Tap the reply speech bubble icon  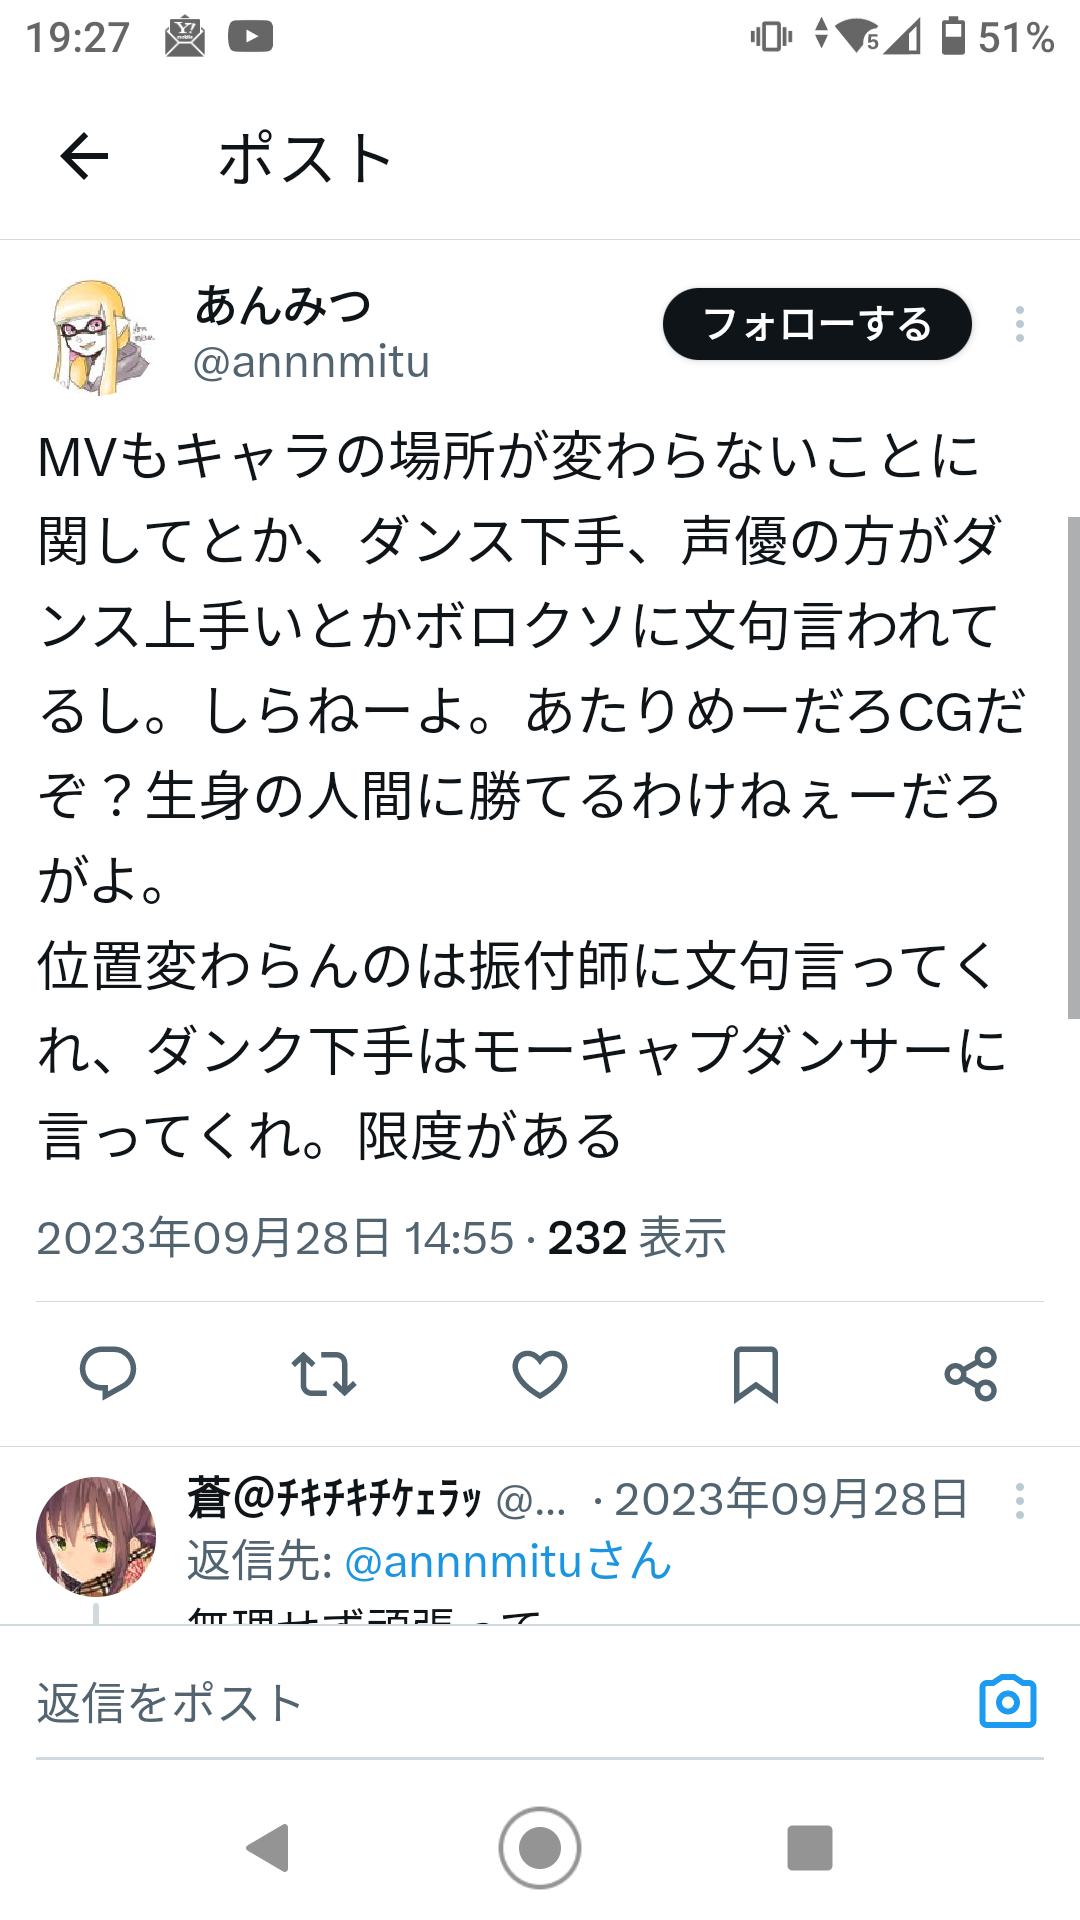(108, 1373)
